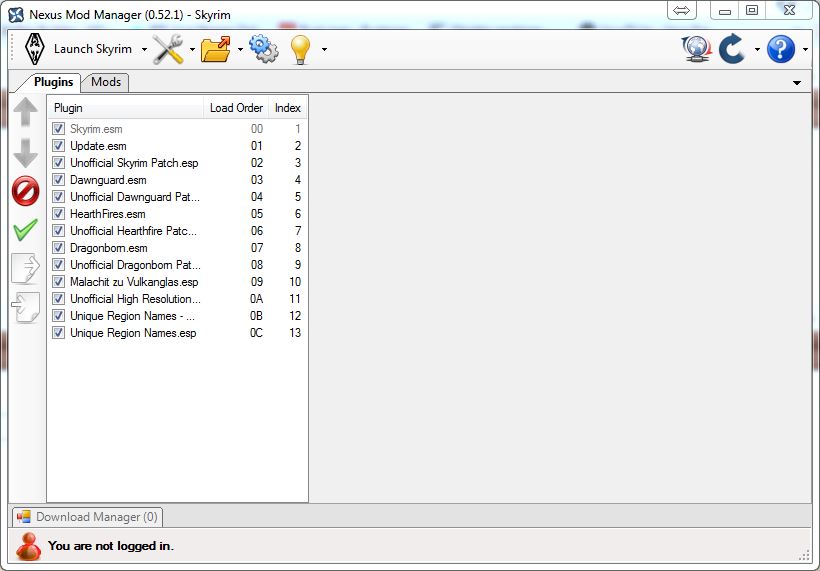820x571 pixels.
Task: Select the Unique Region Names.esp row
Action: click(133, 333)
